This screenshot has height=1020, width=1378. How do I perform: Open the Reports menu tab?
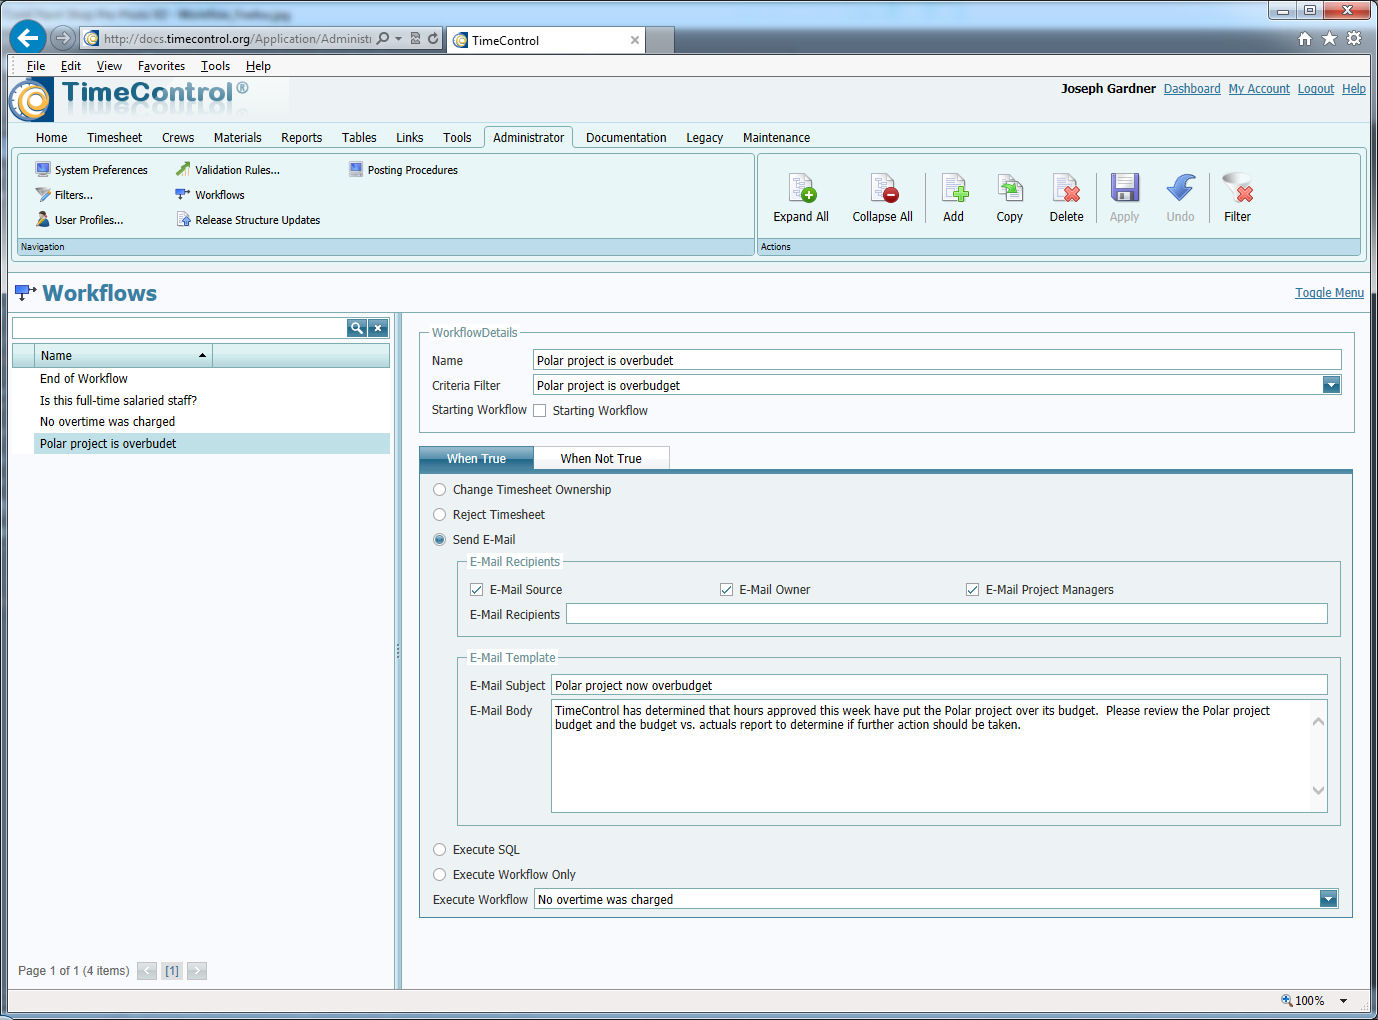coord(302,138)
